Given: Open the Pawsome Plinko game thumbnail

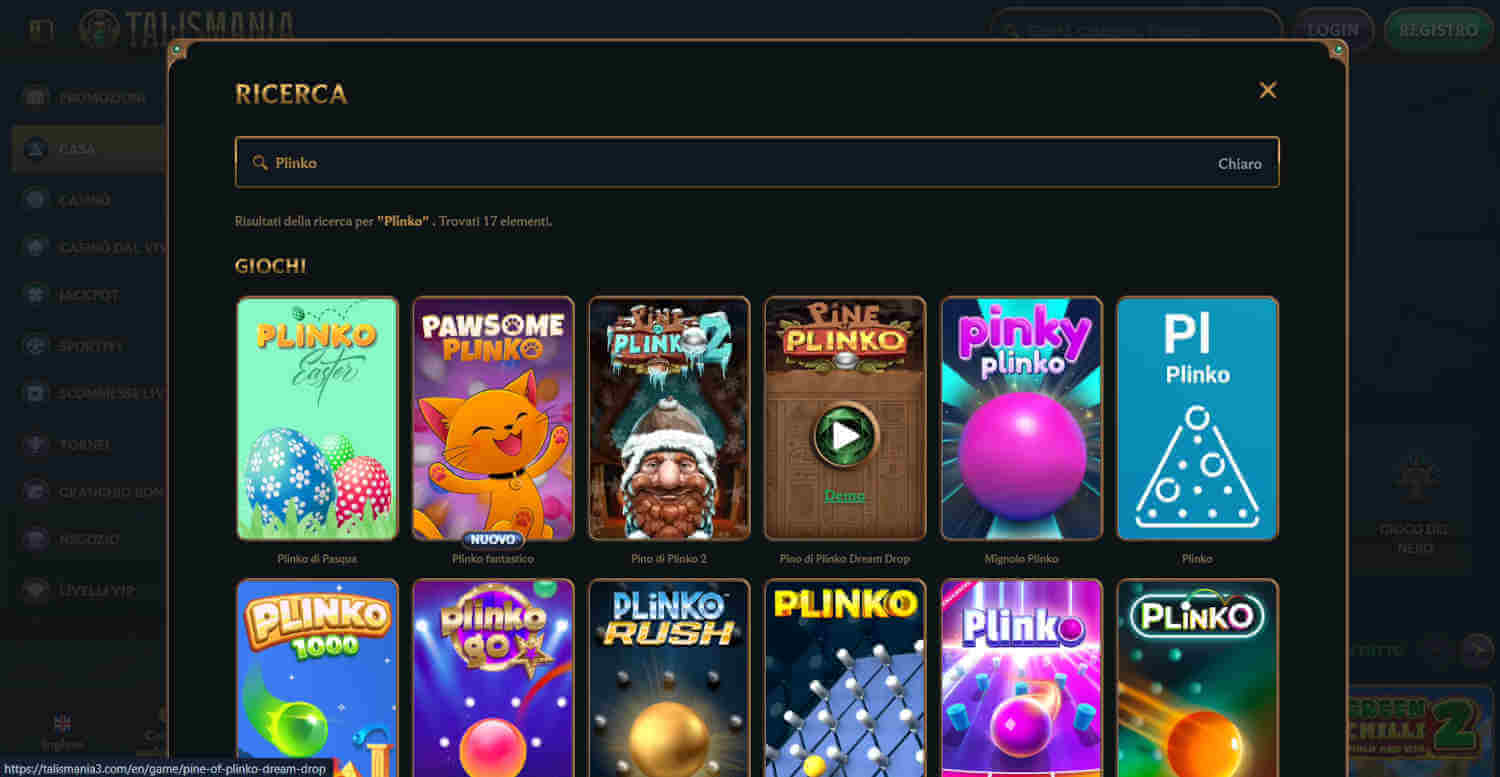Looking at the screenshot, I should coord(493,418).
